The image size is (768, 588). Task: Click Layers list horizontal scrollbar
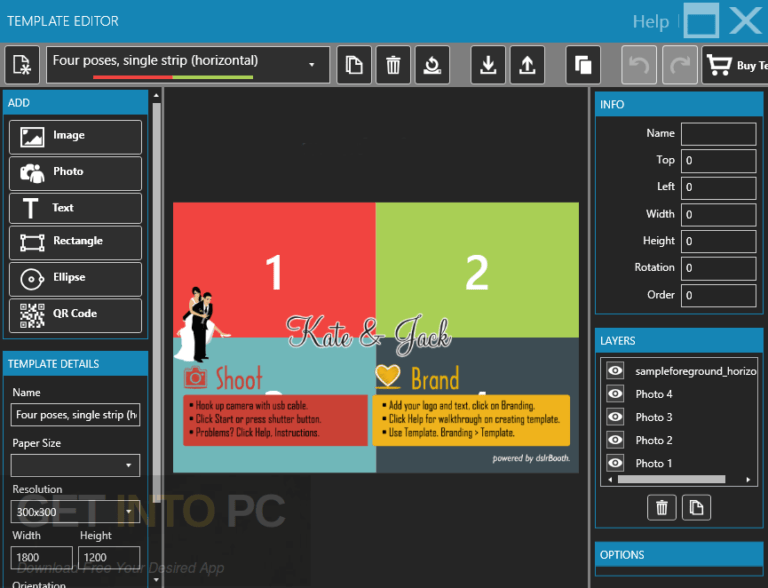pos(671,479)
